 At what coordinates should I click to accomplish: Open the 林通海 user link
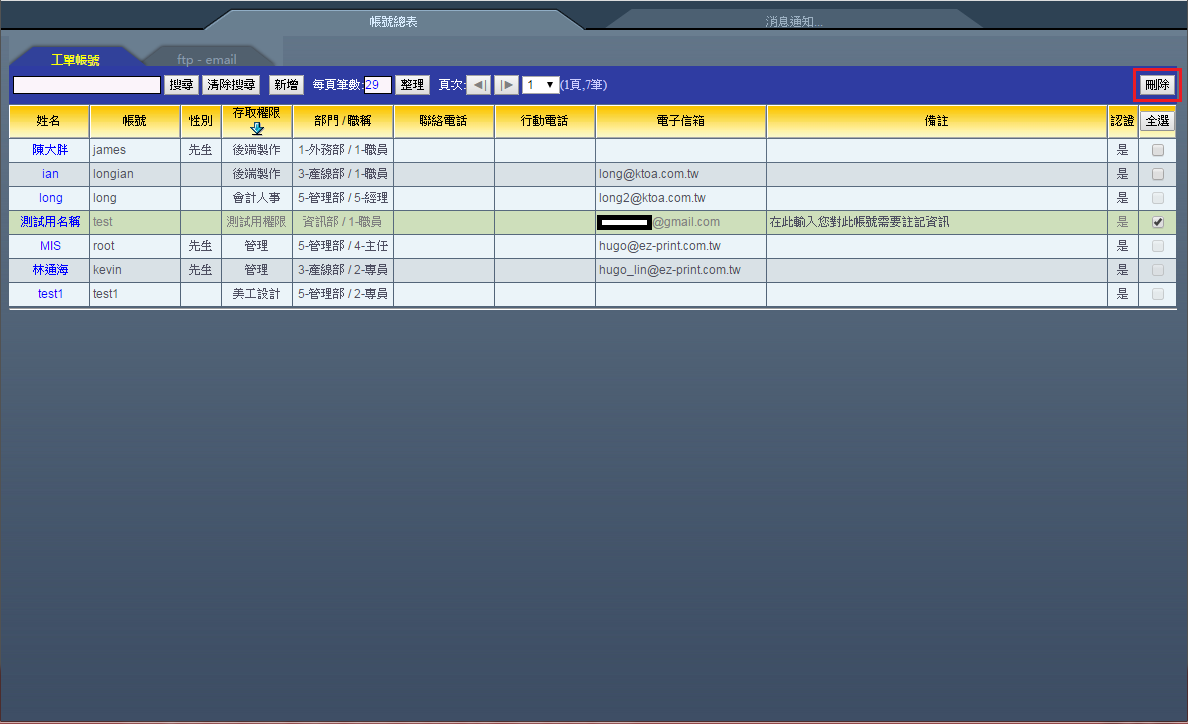(49, 270)
